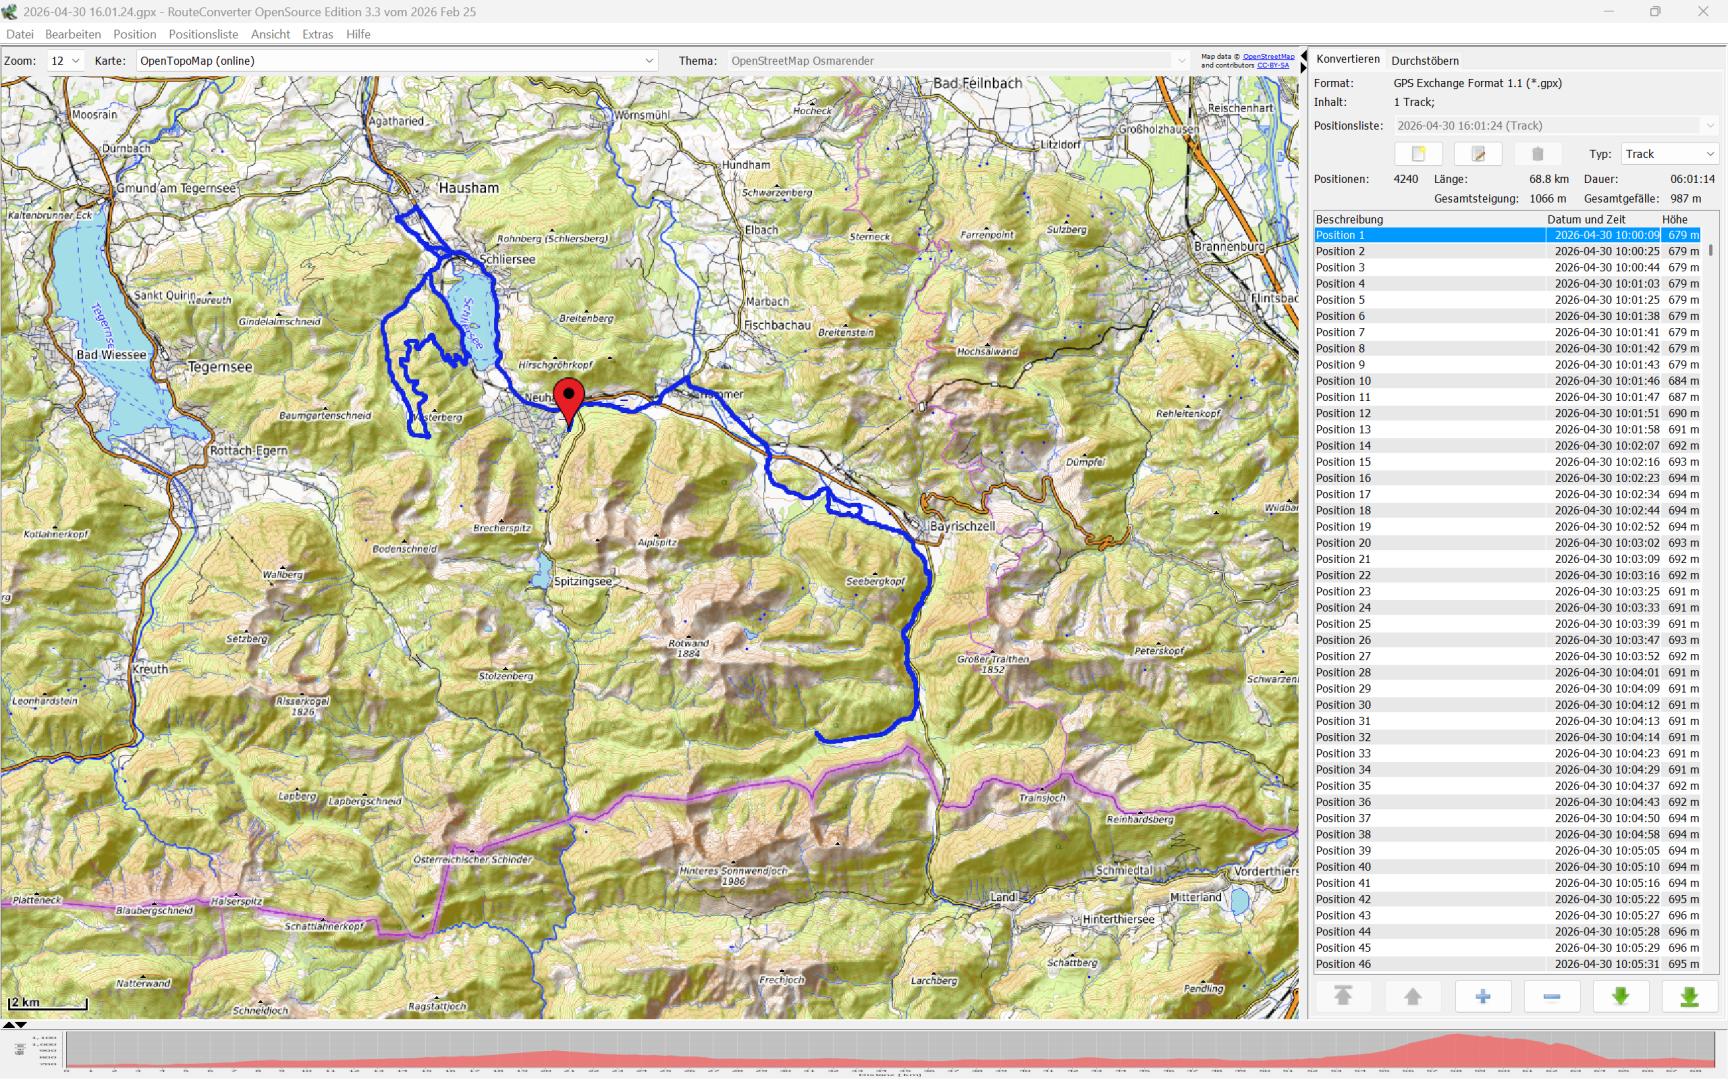Click the Datum und Zeit column header
The width and height of the screenshot is (1728, 1080).
pyautogui.click(x=1586, y=219)
